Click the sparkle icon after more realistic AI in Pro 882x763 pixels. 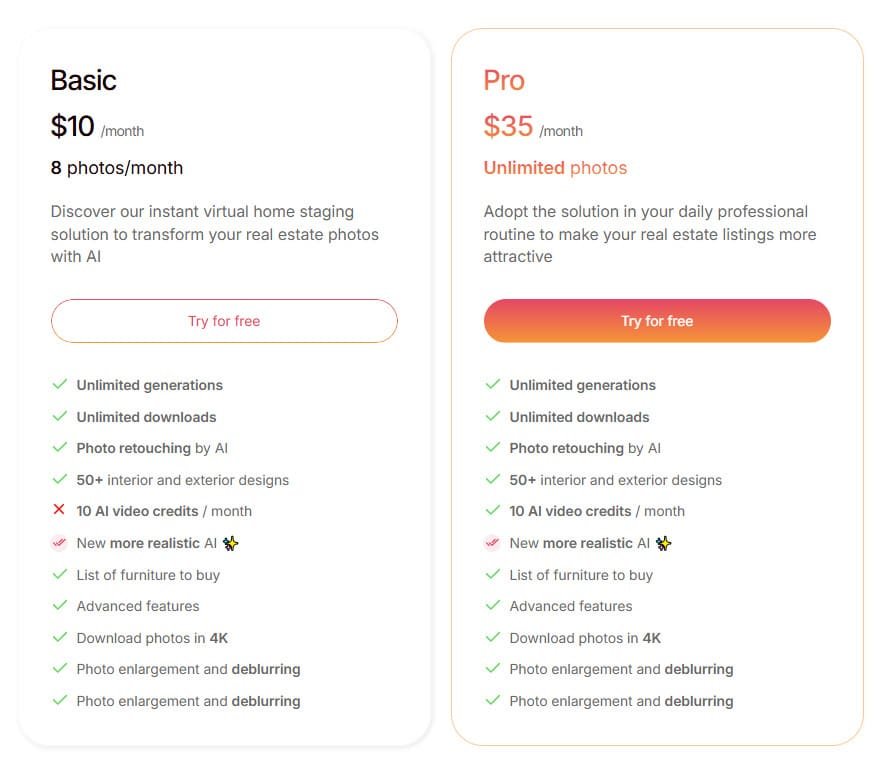click(x=666, y=543)
